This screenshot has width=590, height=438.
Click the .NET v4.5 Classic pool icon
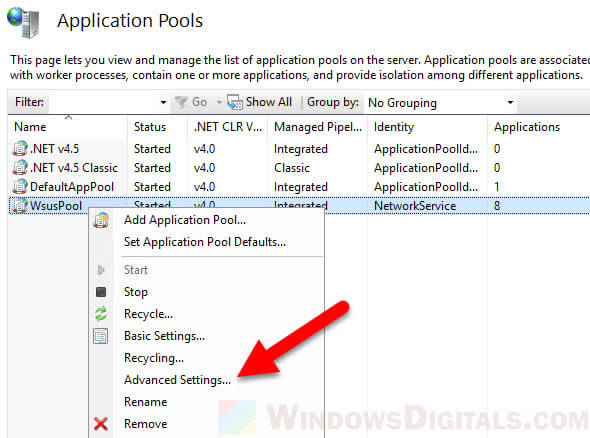coord(20,167)
